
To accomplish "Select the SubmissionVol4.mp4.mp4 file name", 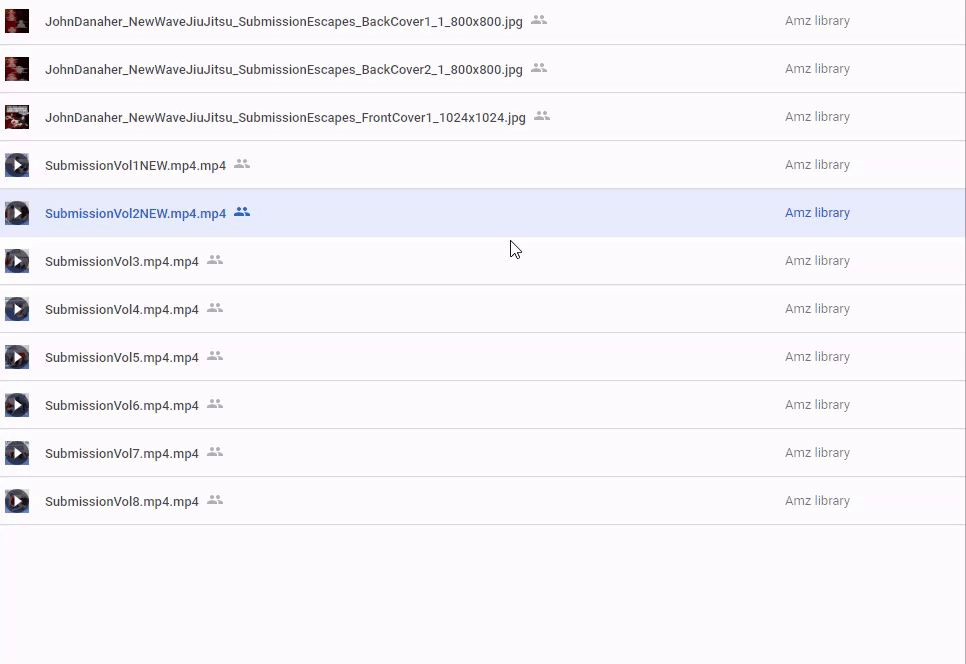I will tap(122, 310).
